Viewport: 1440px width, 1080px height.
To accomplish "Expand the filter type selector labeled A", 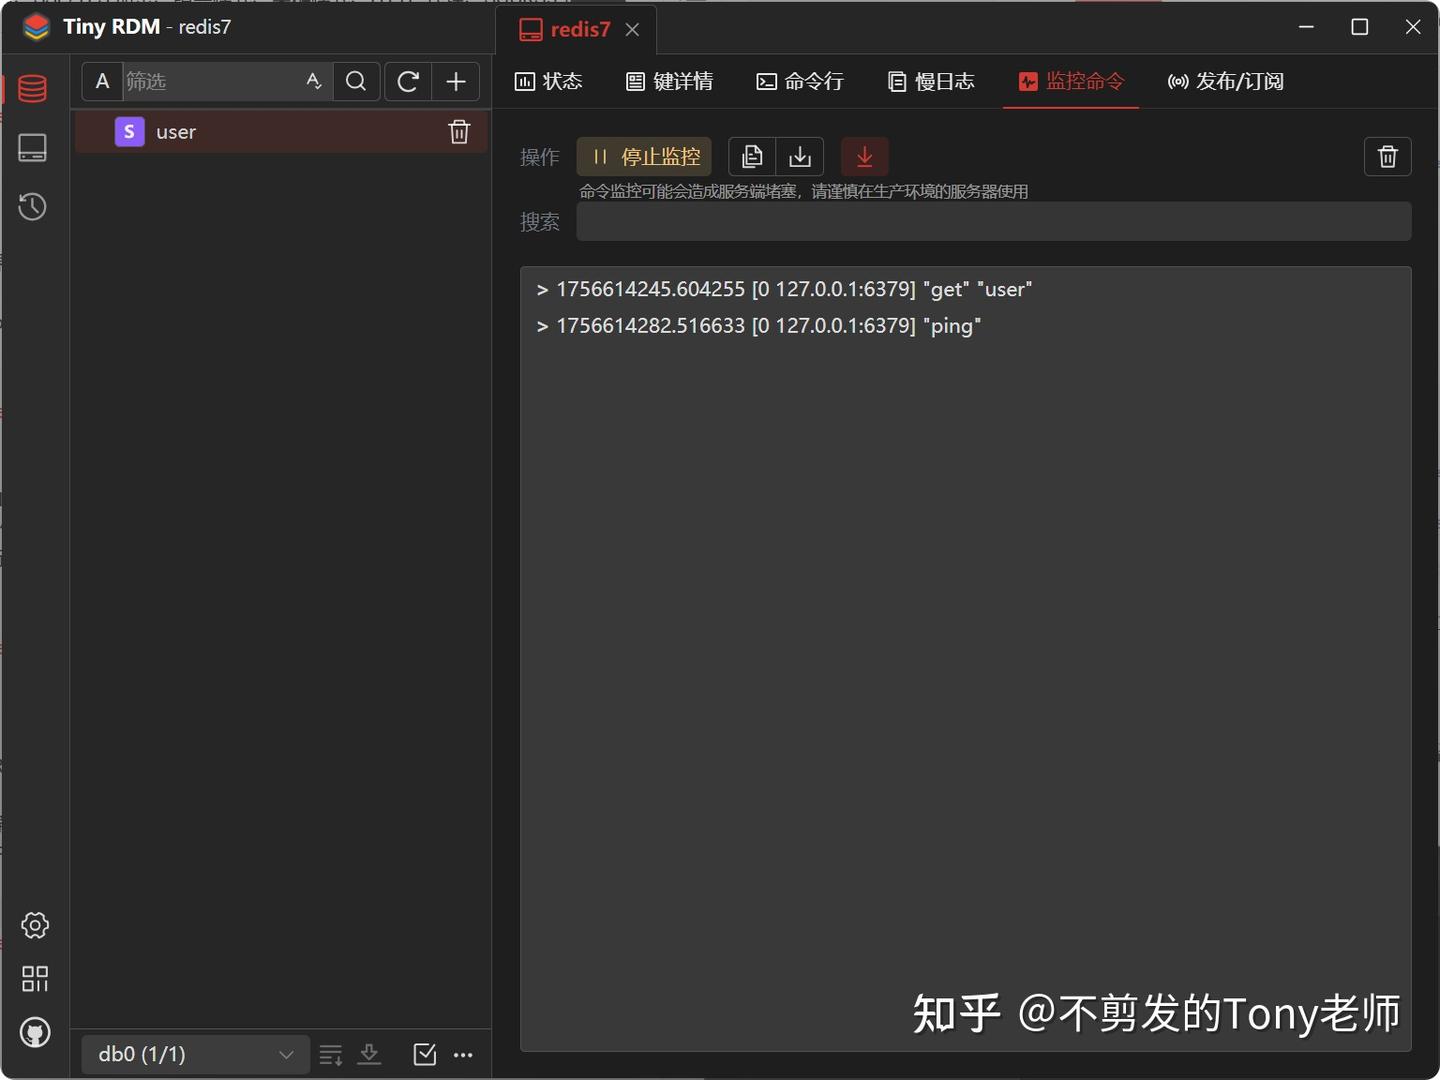I will [x=102, y=81].
